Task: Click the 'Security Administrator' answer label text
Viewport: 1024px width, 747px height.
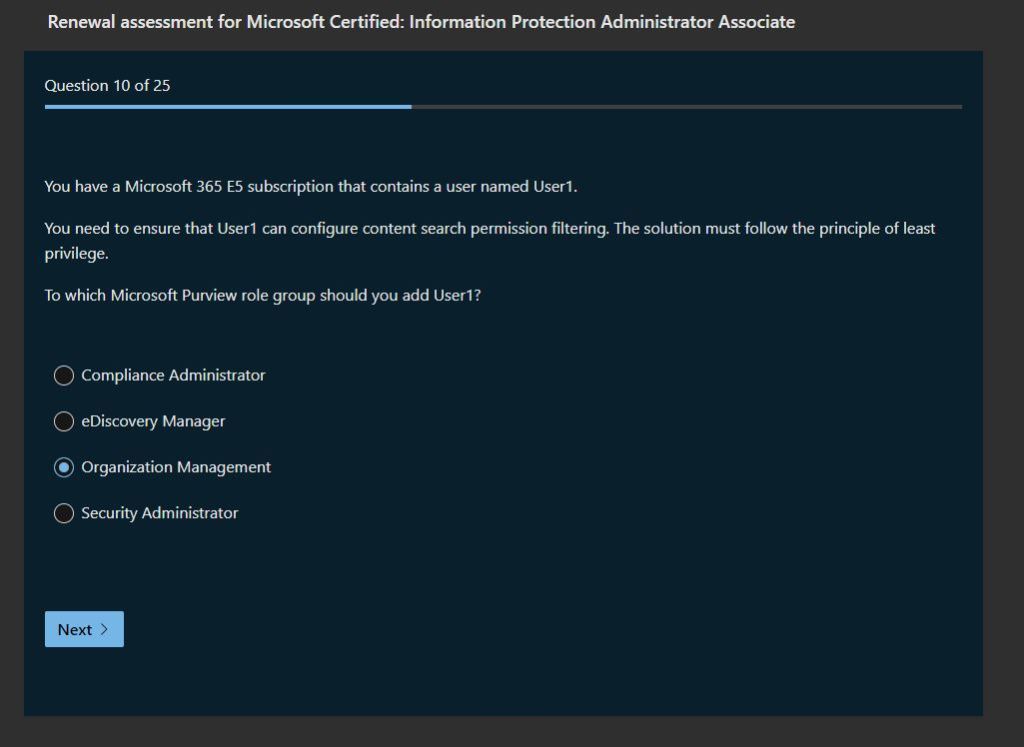Action: 160,514
